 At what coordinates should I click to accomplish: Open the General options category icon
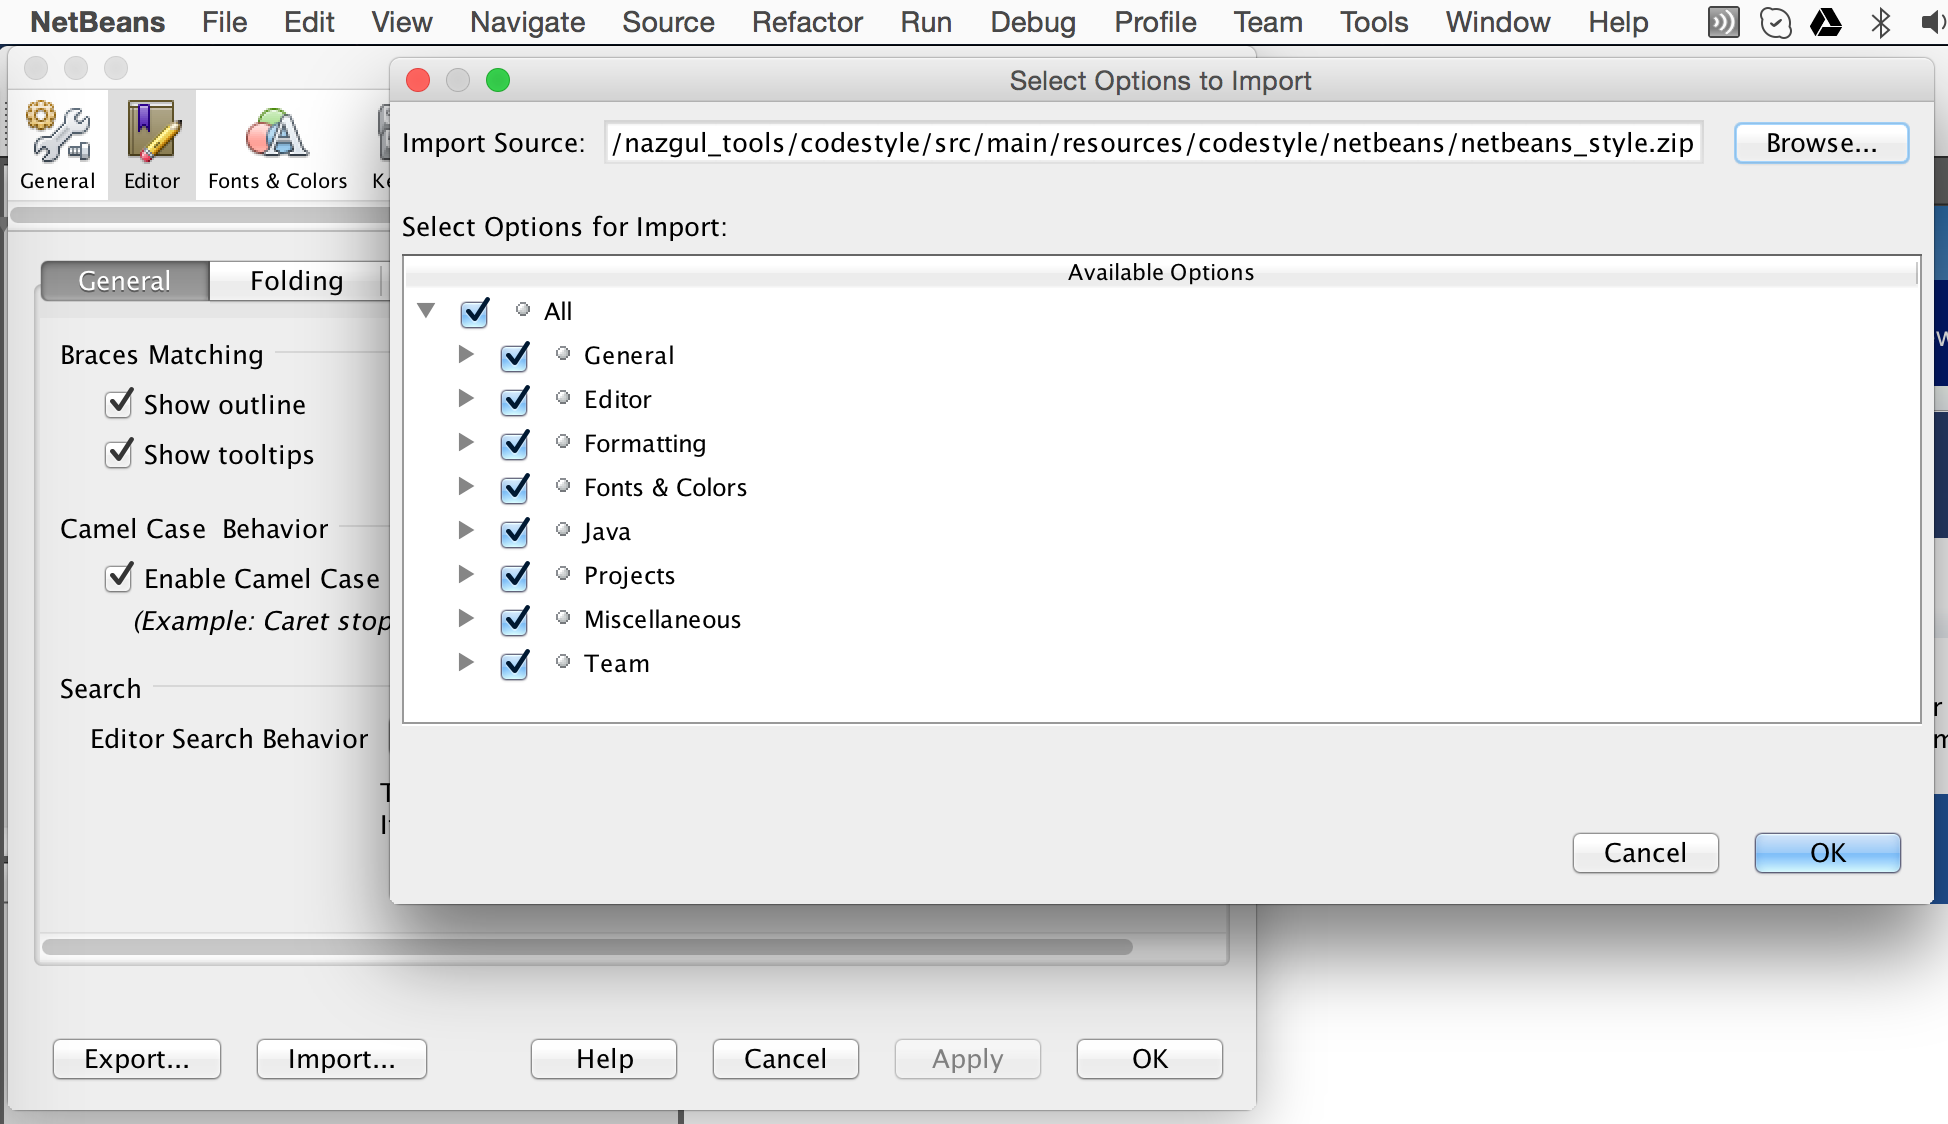coord(58,146)
